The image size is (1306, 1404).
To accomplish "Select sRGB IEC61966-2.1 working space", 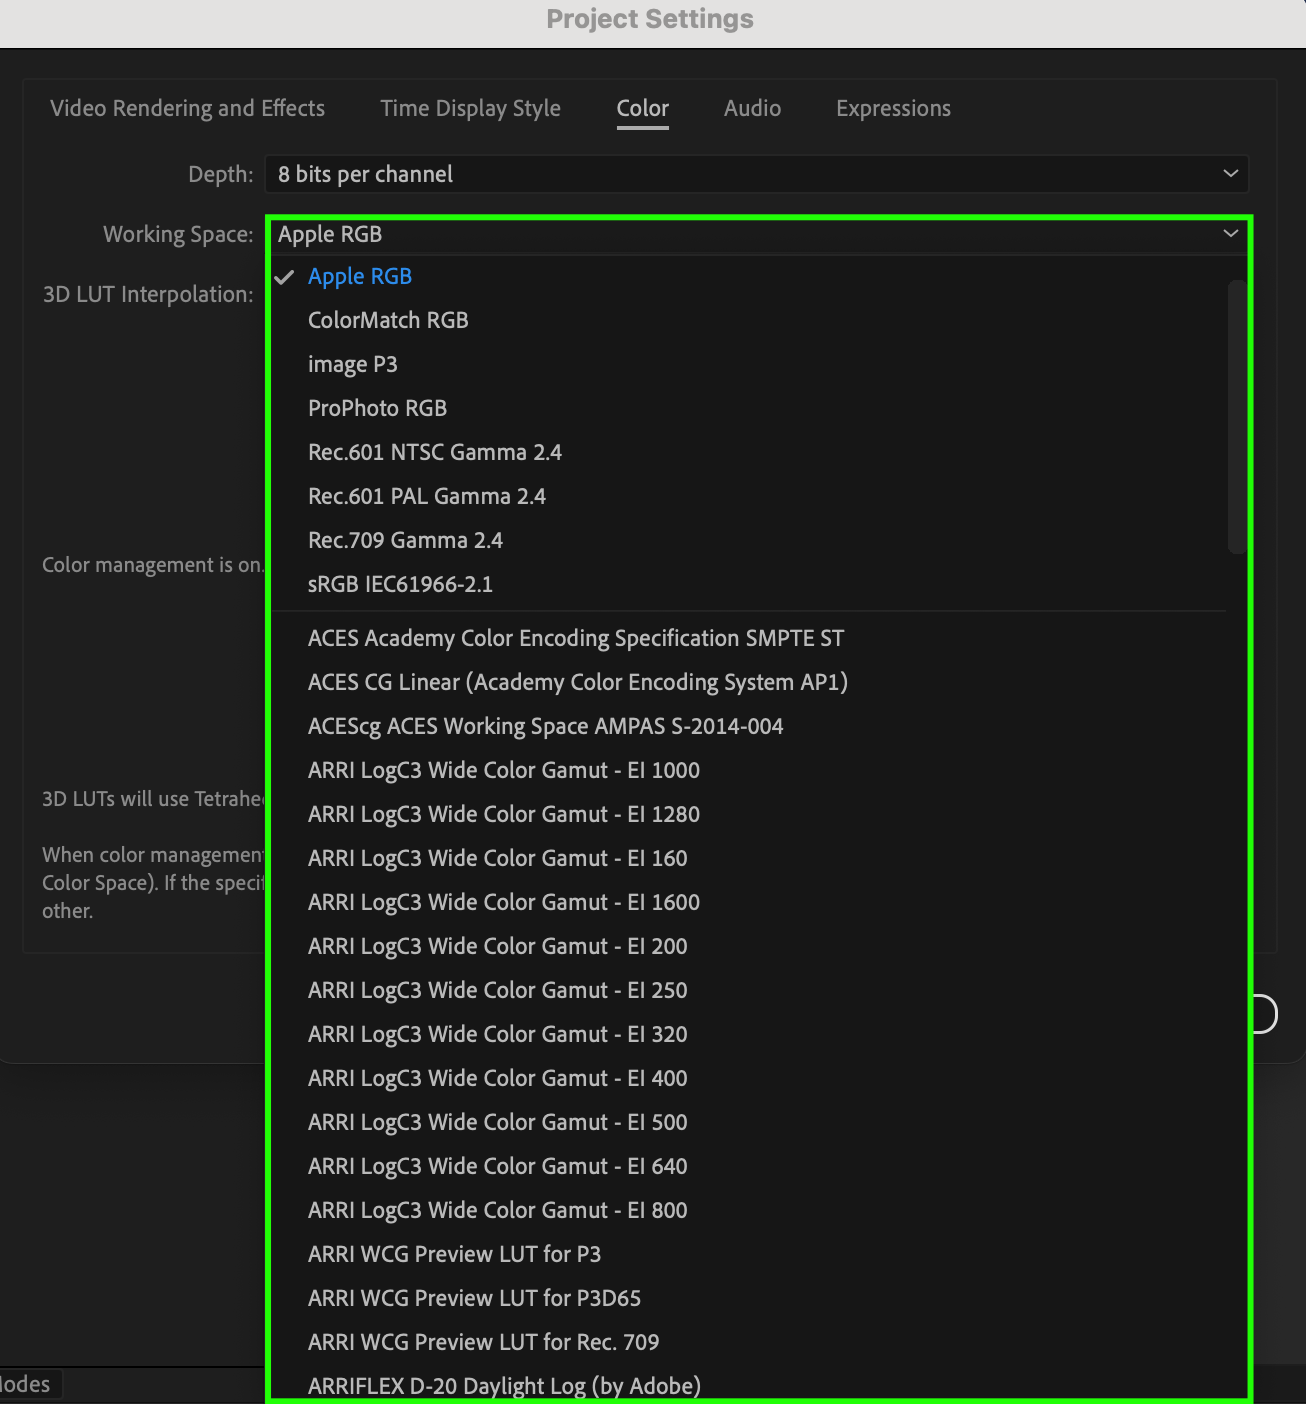I will [x=400, y=584].
